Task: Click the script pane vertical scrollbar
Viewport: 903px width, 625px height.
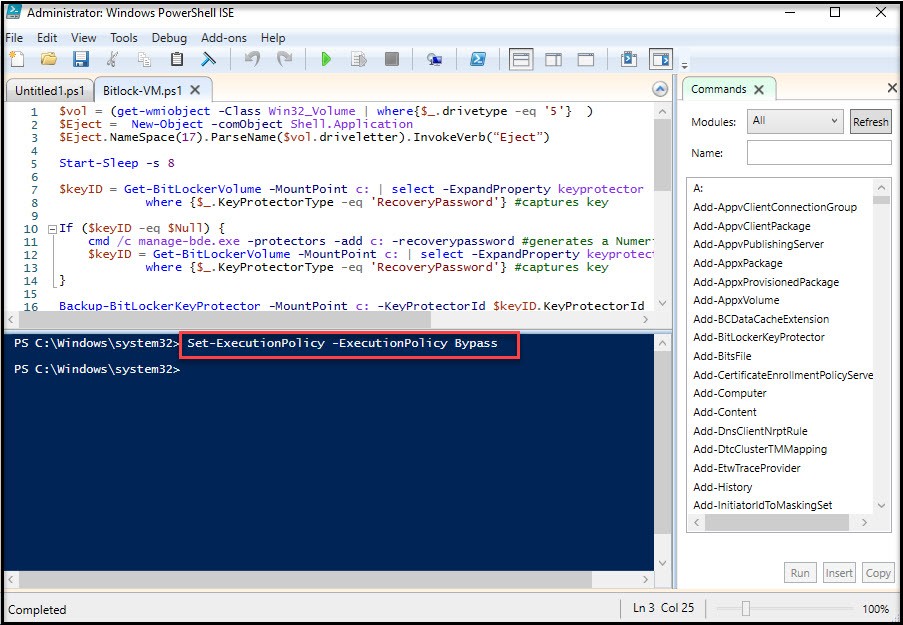Action: tap(662, 156)
